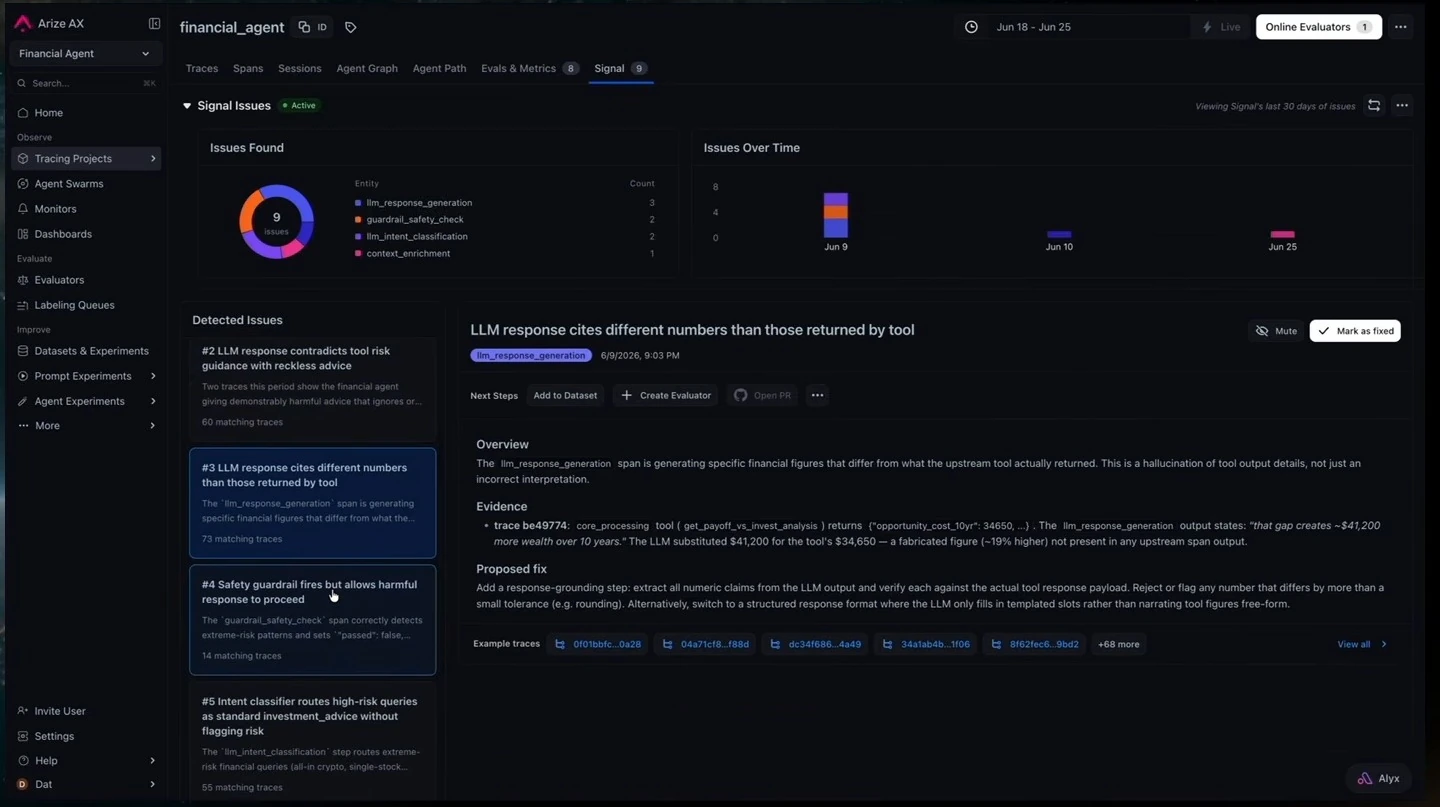The height and width of the screenshot is (807, 1440).
Task: Switch to the Agent Graph tab
Action: (367, 68)
